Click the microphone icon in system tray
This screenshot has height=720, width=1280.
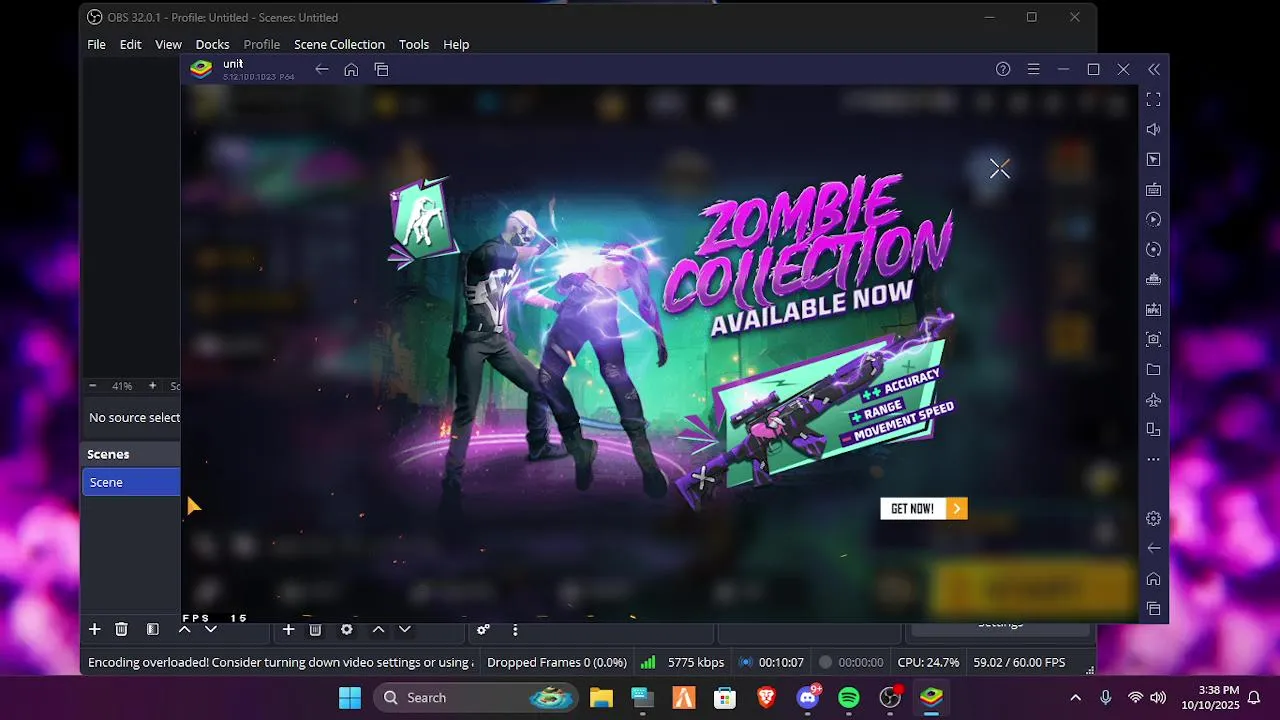point(1105,698)
